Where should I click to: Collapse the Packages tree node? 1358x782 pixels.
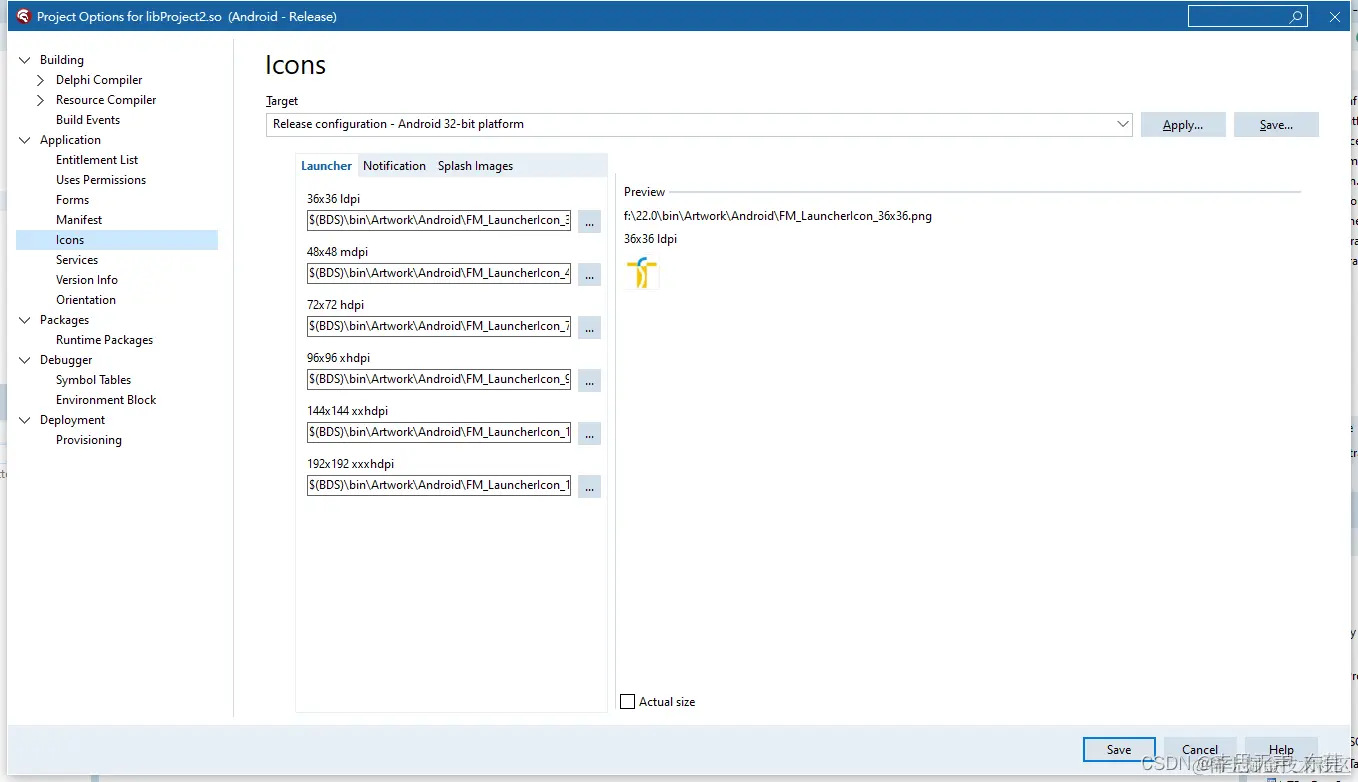(x=25, y=320)
